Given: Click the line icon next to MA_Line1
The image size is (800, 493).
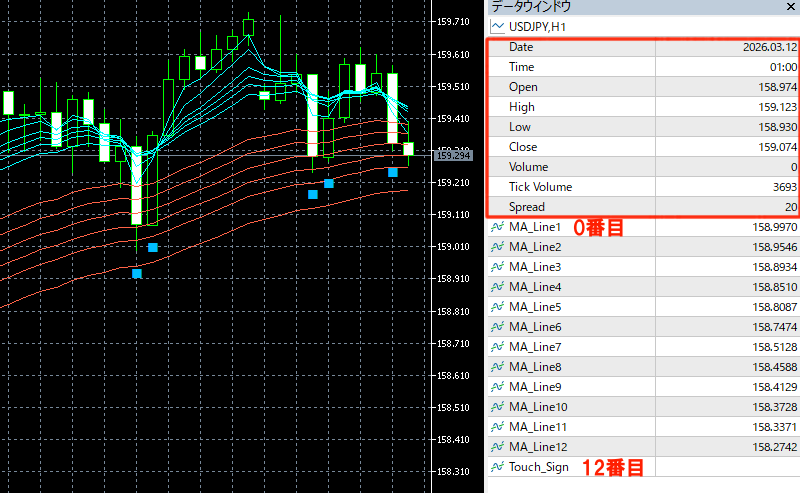Looking at the screenshot, I should click(x=497, y=227).
